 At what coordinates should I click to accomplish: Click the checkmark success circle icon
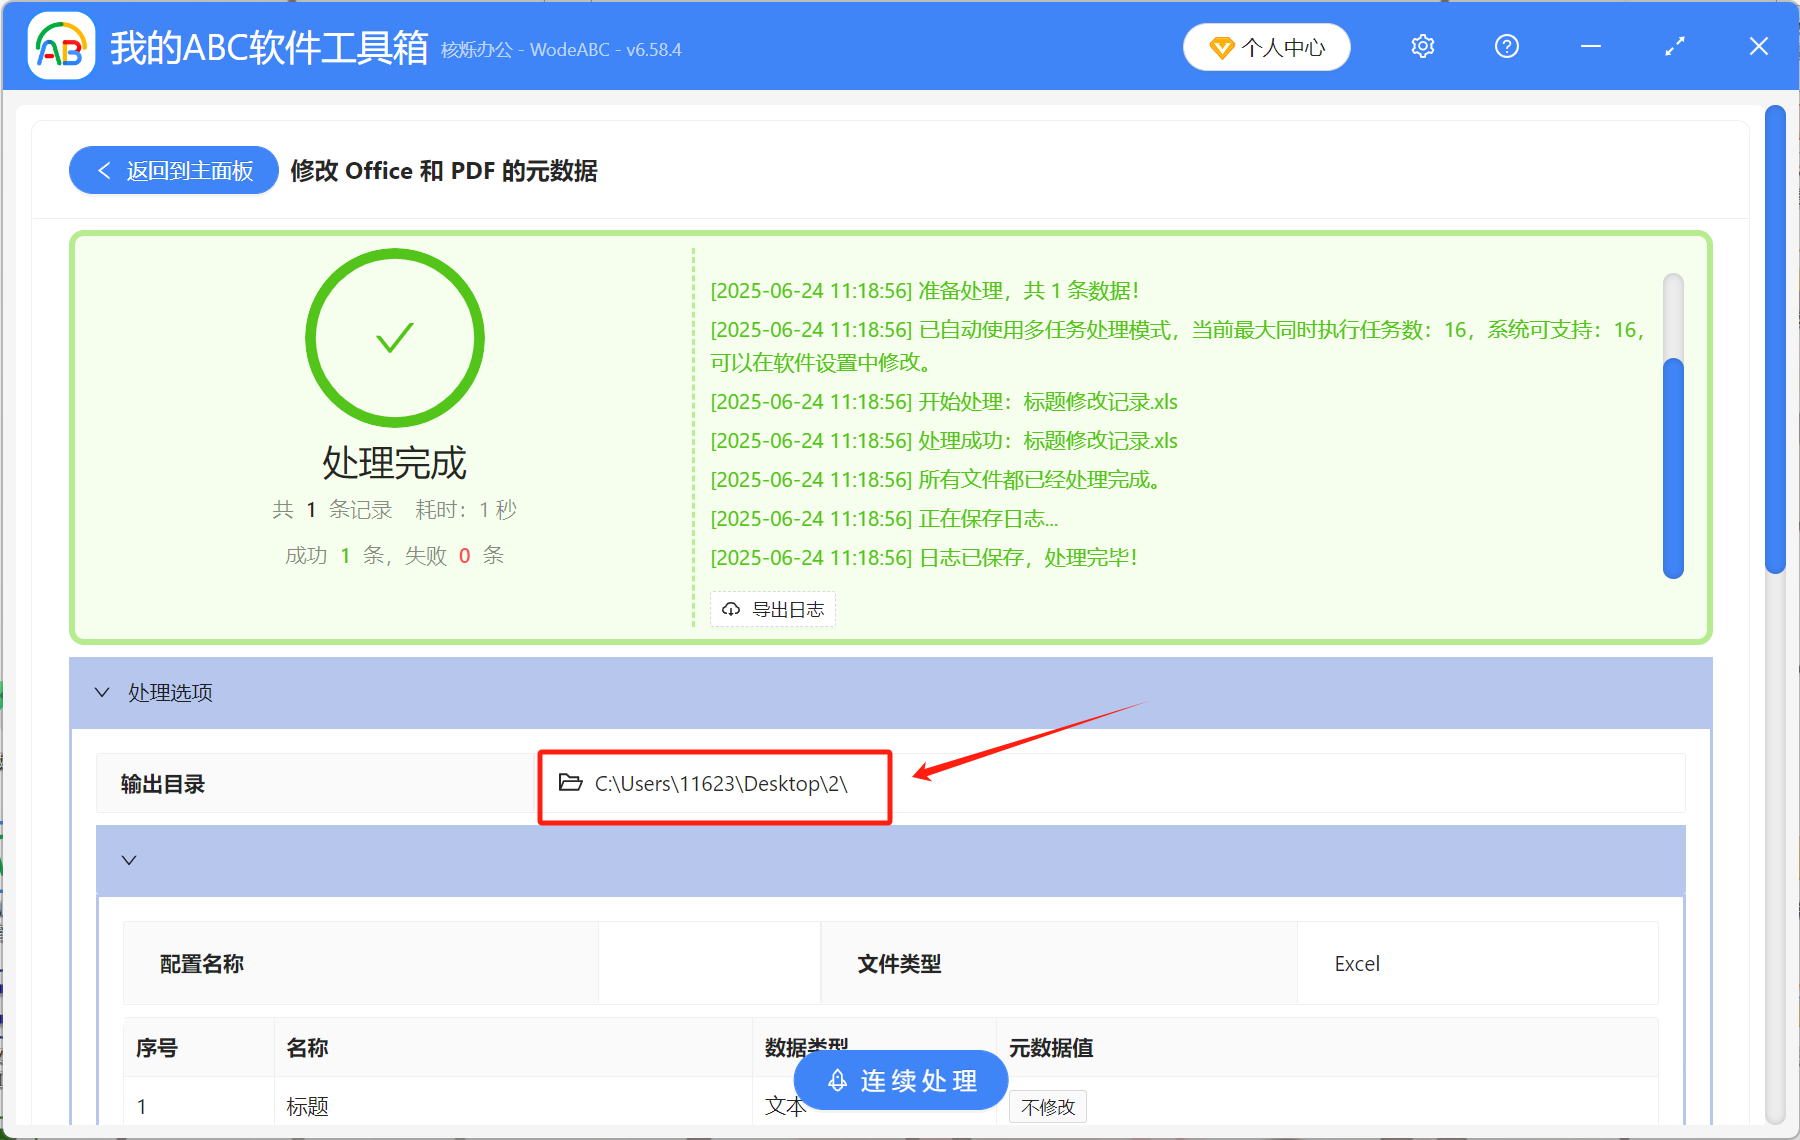pos(395,338)
